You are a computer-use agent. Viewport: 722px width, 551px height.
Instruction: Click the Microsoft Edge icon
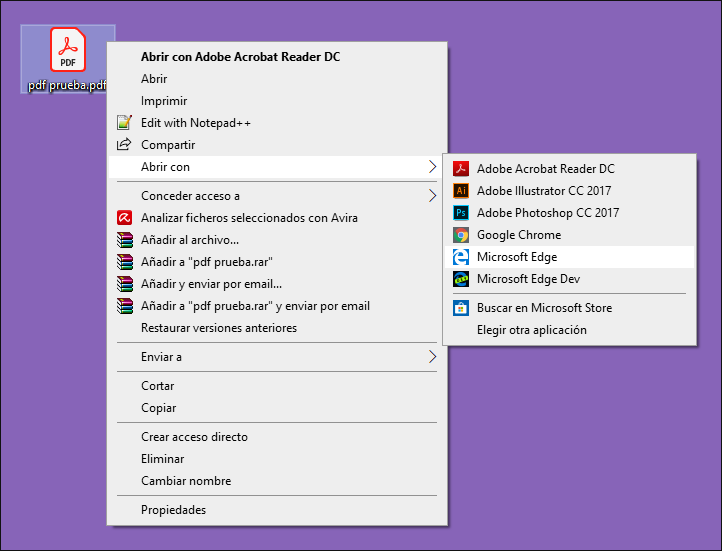(461, 257)
